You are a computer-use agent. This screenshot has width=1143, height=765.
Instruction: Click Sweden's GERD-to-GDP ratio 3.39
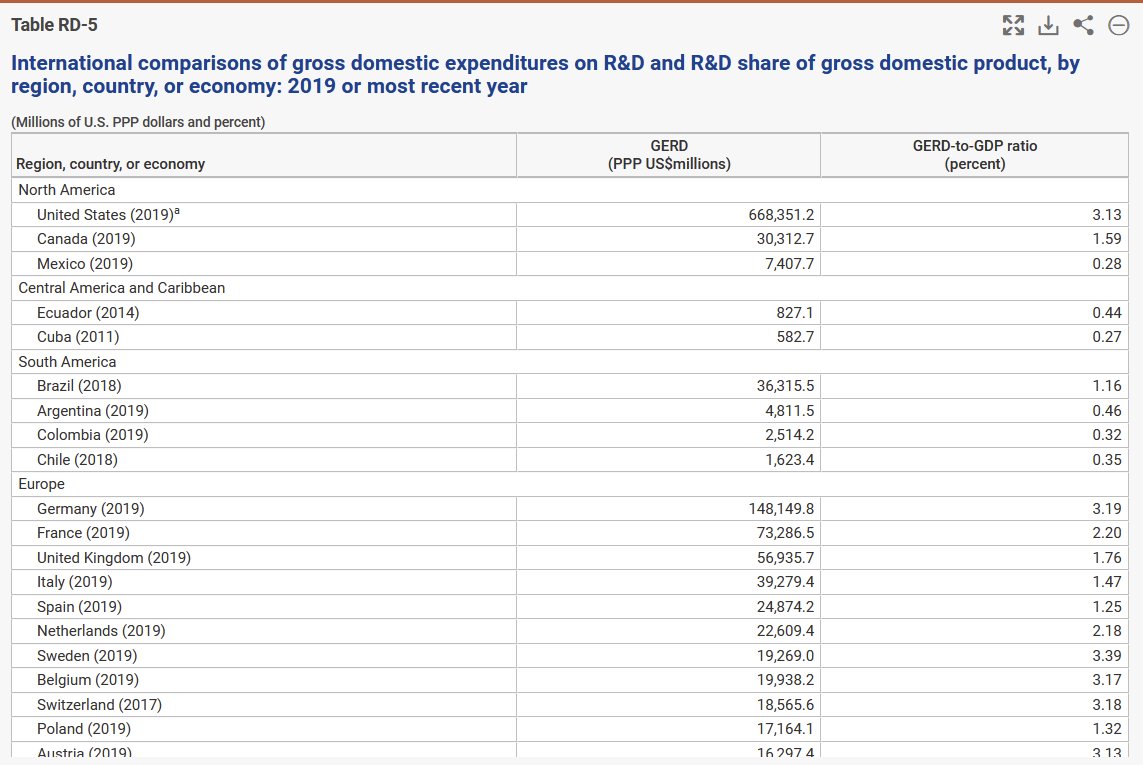click(1107, 656)
